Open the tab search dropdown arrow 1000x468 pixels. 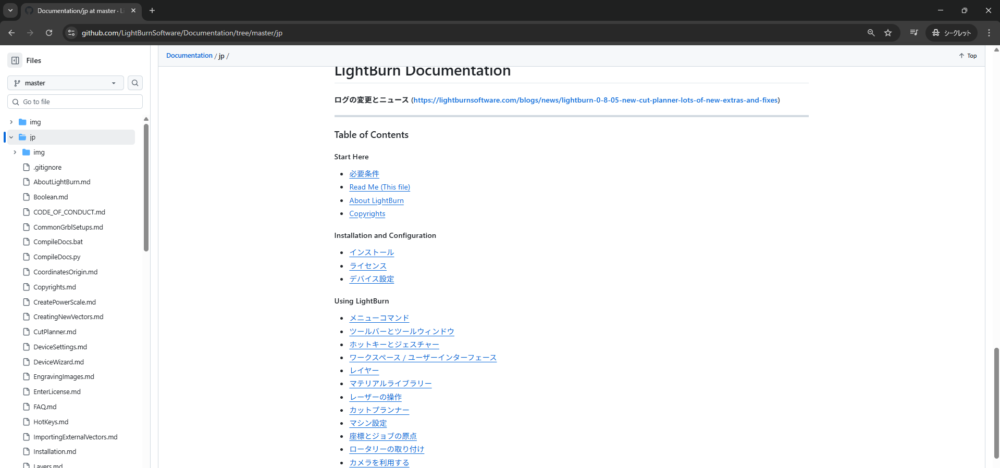tap(9, 10)
